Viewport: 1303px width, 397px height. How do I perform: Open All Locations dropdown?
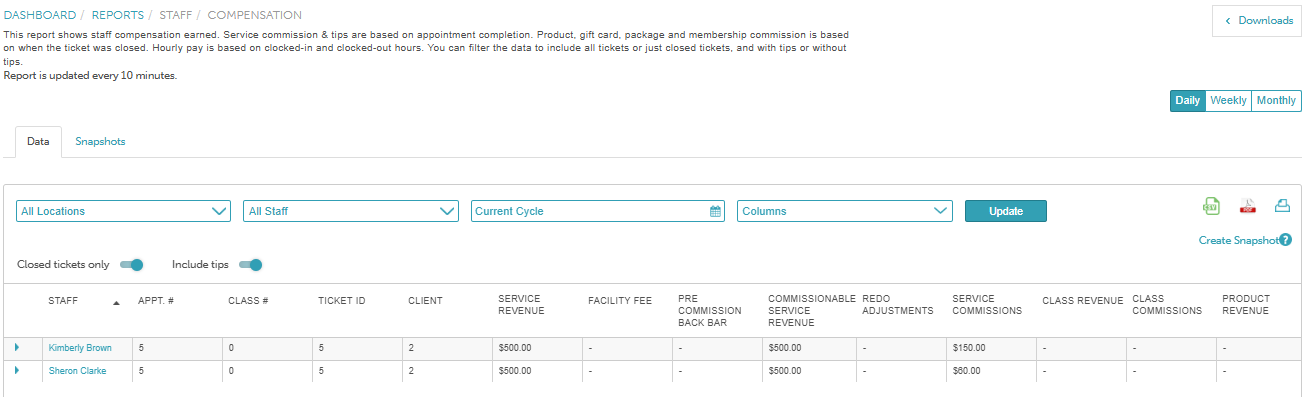(124, 211)
